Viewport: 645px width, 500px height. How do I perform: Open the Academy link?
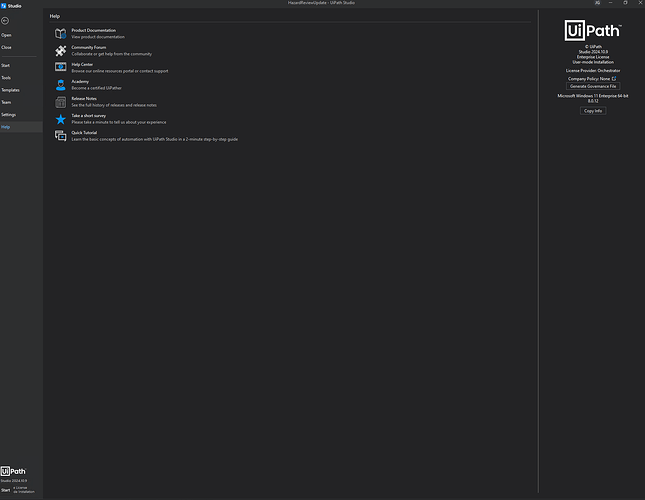(80, 81)
